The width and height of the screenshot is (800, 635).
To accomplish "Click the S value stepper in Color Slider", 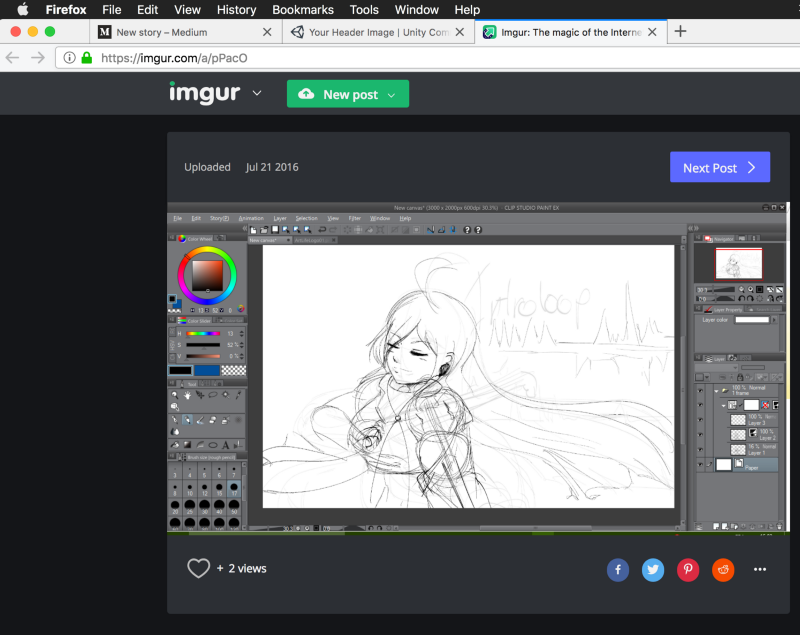I will [x=242, y=345].
